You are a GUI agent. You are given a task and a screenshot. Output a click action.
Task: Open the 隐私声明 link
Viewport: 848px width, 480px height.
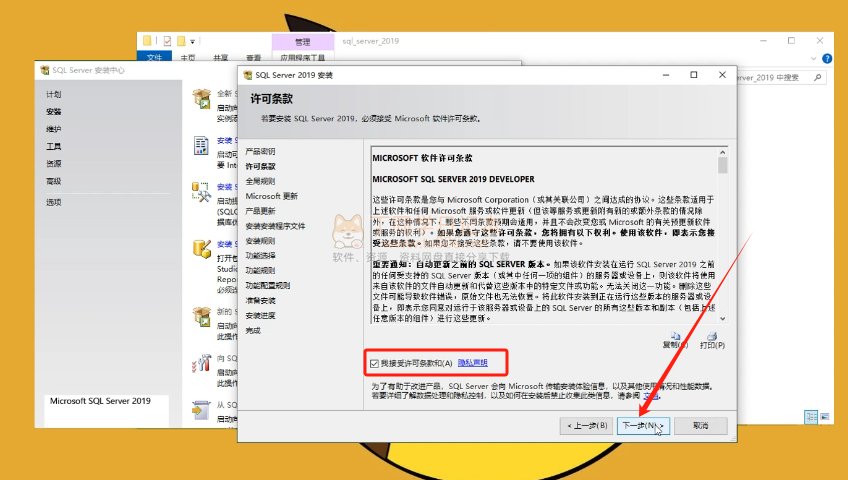pos(473,363)
